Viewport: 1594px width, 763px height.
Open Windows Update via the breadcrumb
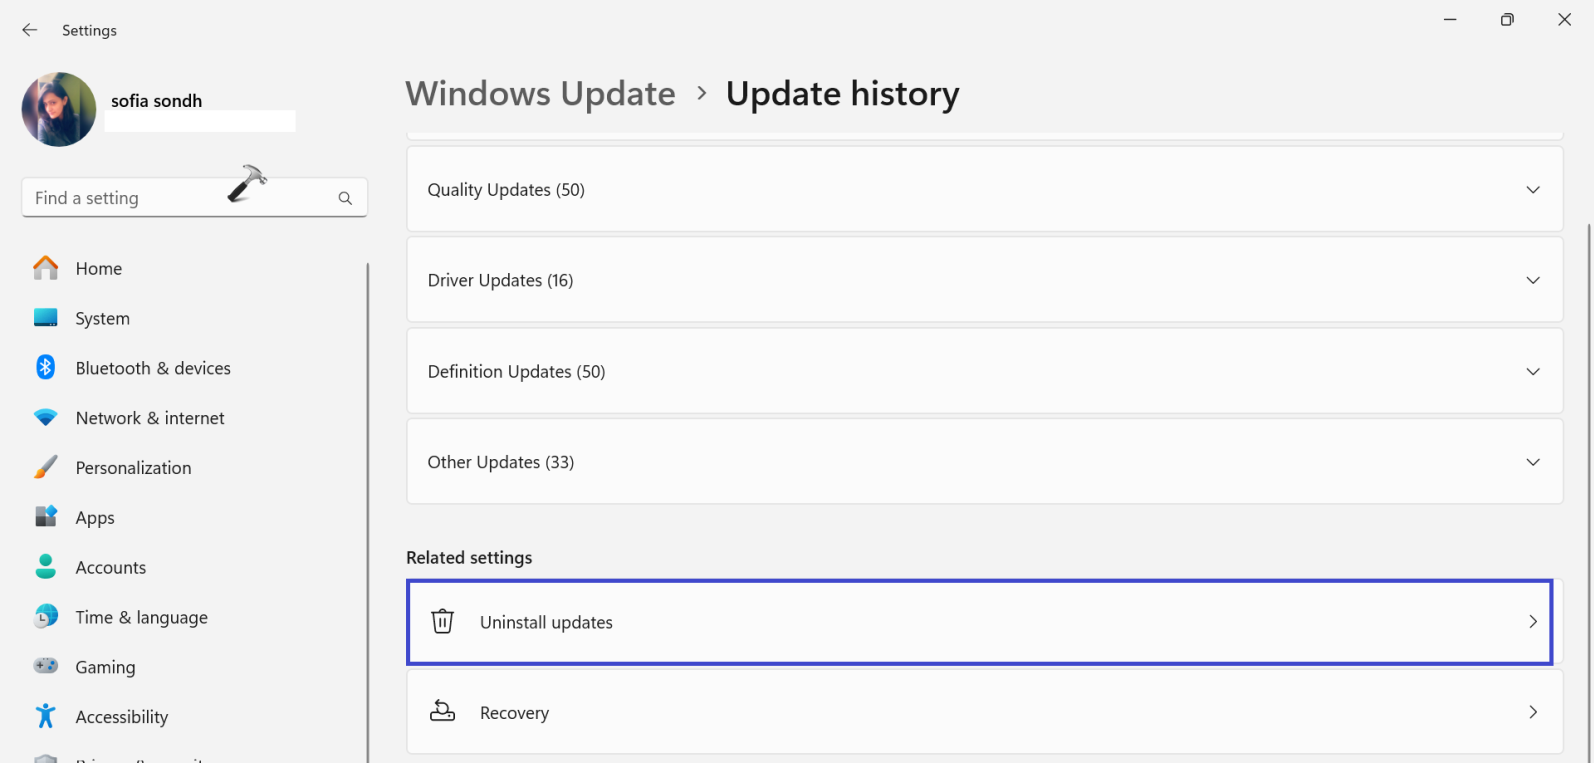tap(540, 93)
